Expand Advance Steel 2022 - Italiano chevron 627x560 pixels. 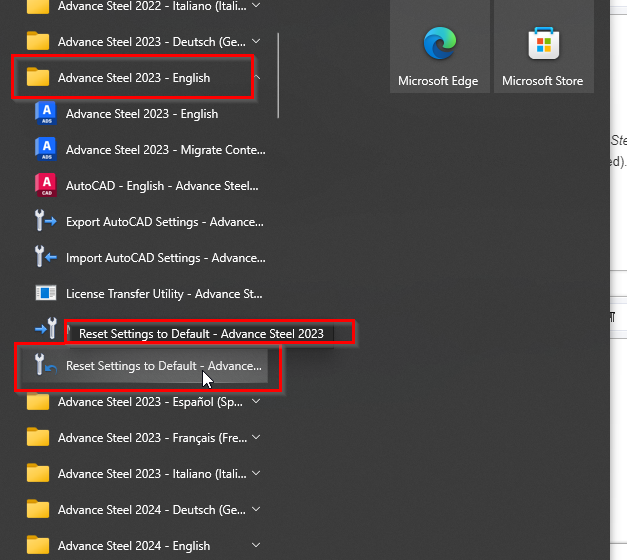(256, 5)
